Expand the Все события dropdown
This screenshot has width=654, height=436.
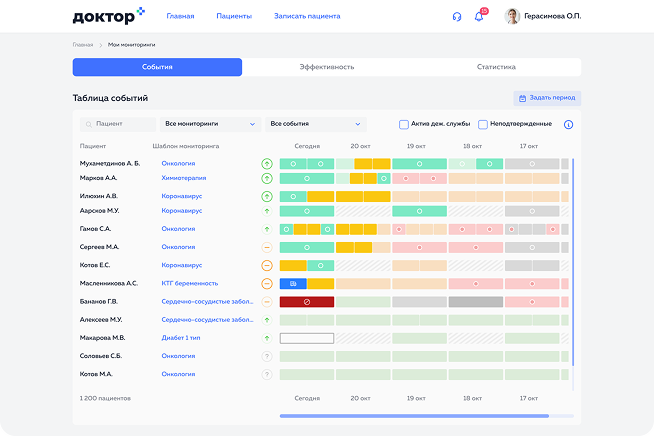click(315, 125)
